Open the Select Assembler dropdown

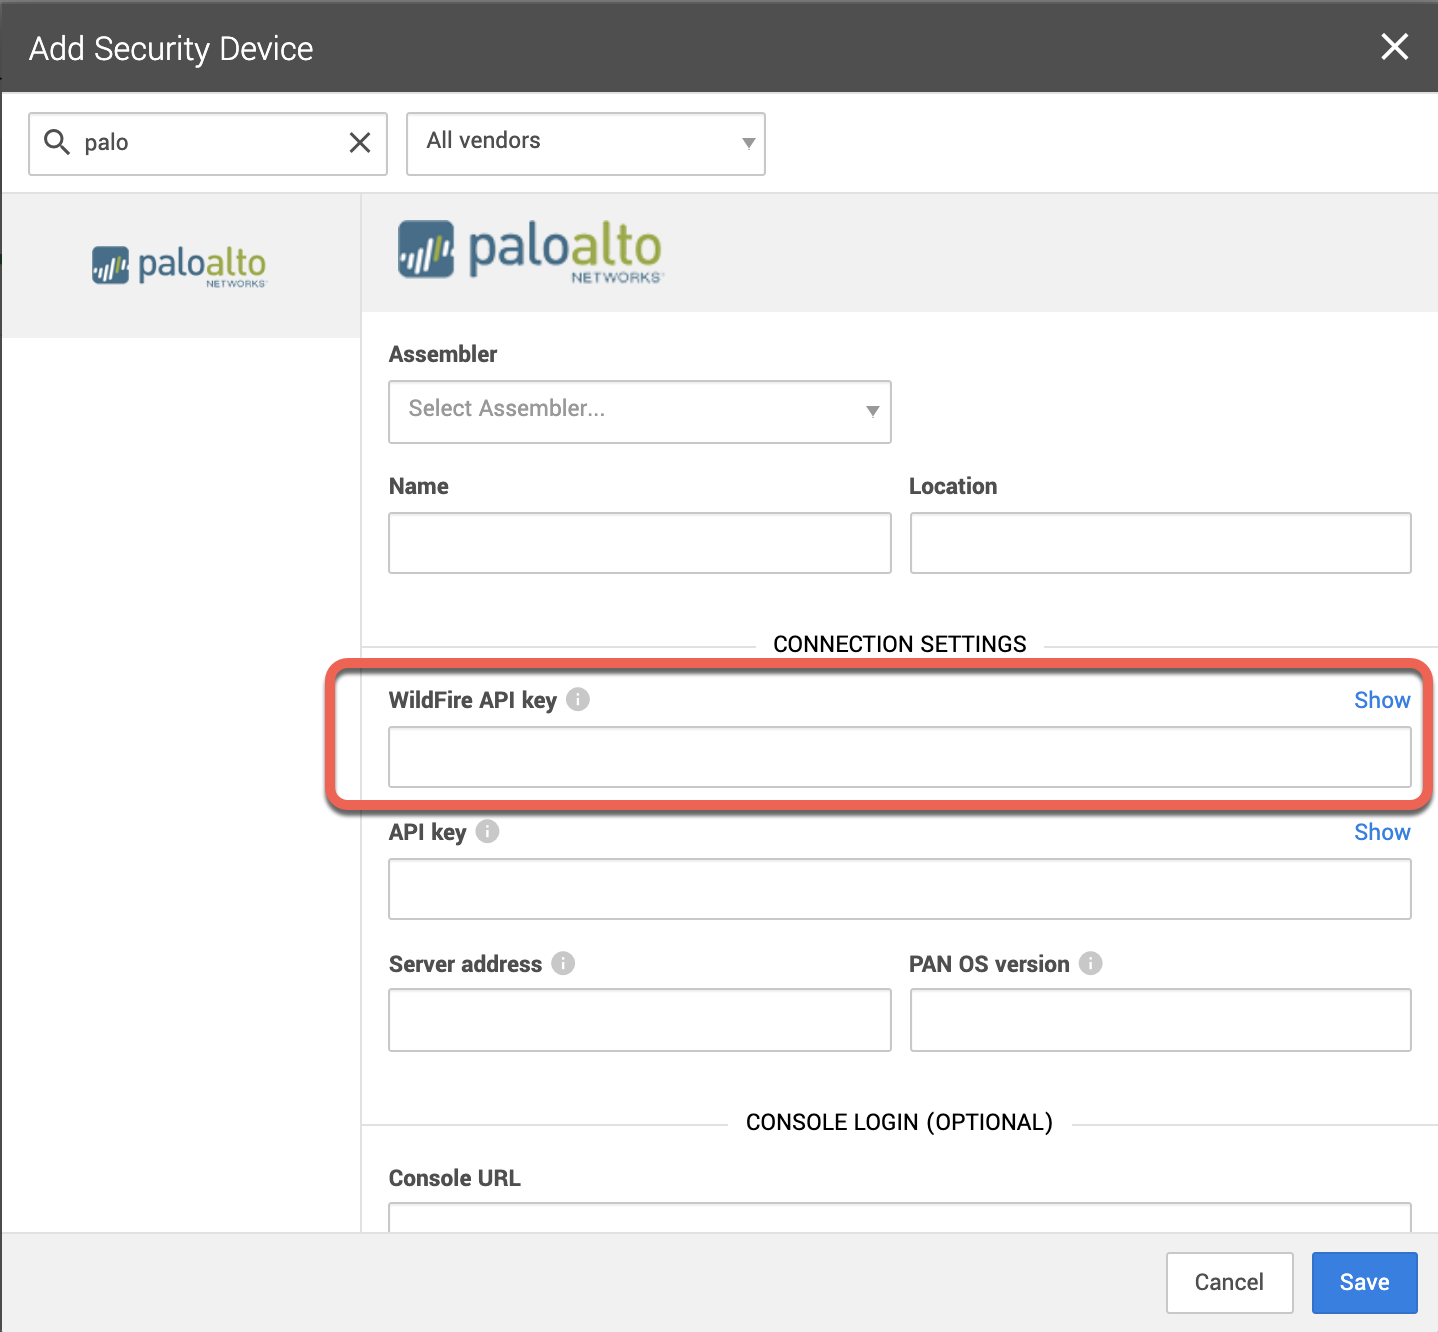640,411
